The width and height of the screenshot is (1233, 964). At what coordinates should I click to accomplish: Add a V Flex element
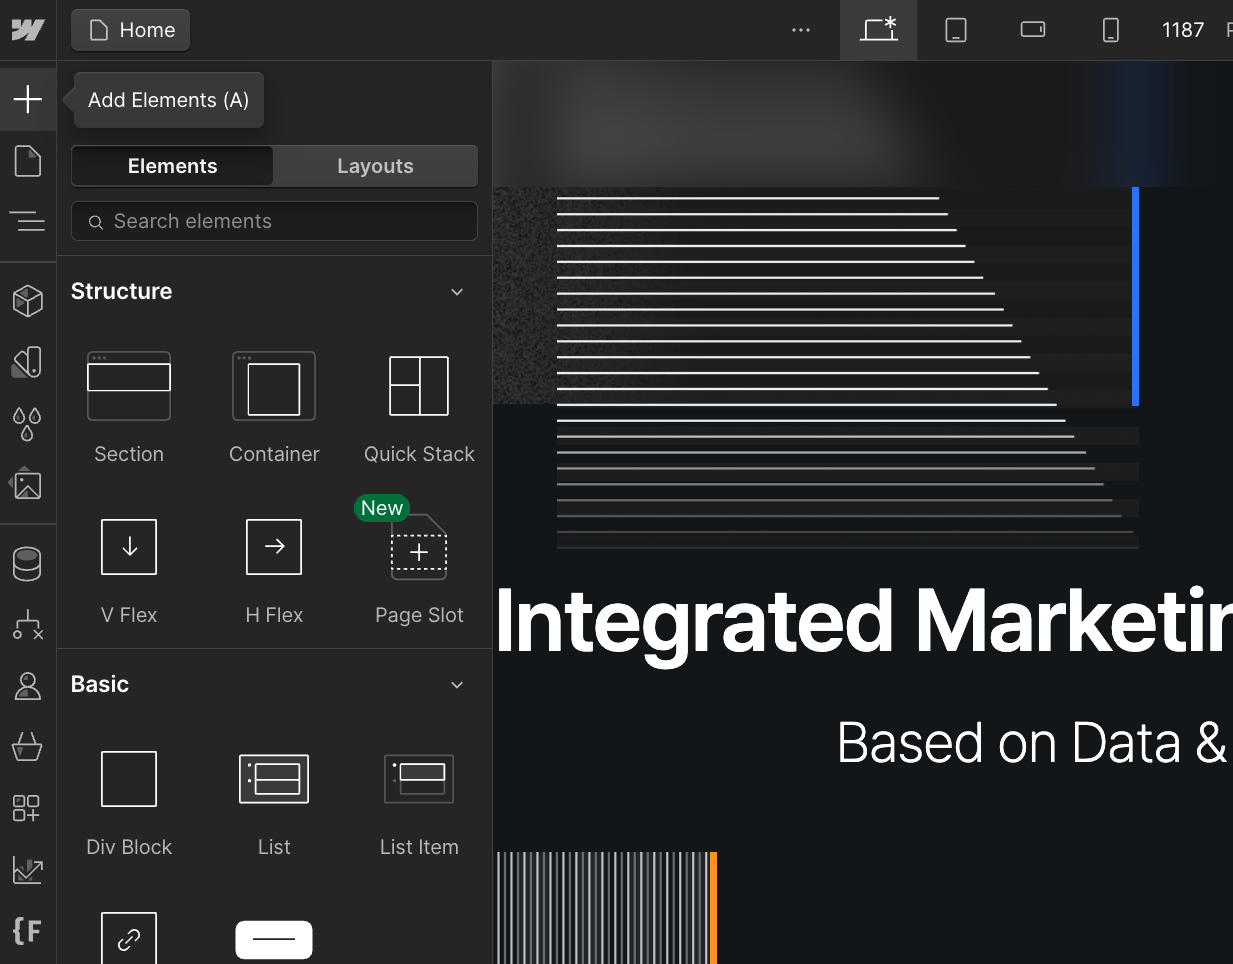click(129, 570)
